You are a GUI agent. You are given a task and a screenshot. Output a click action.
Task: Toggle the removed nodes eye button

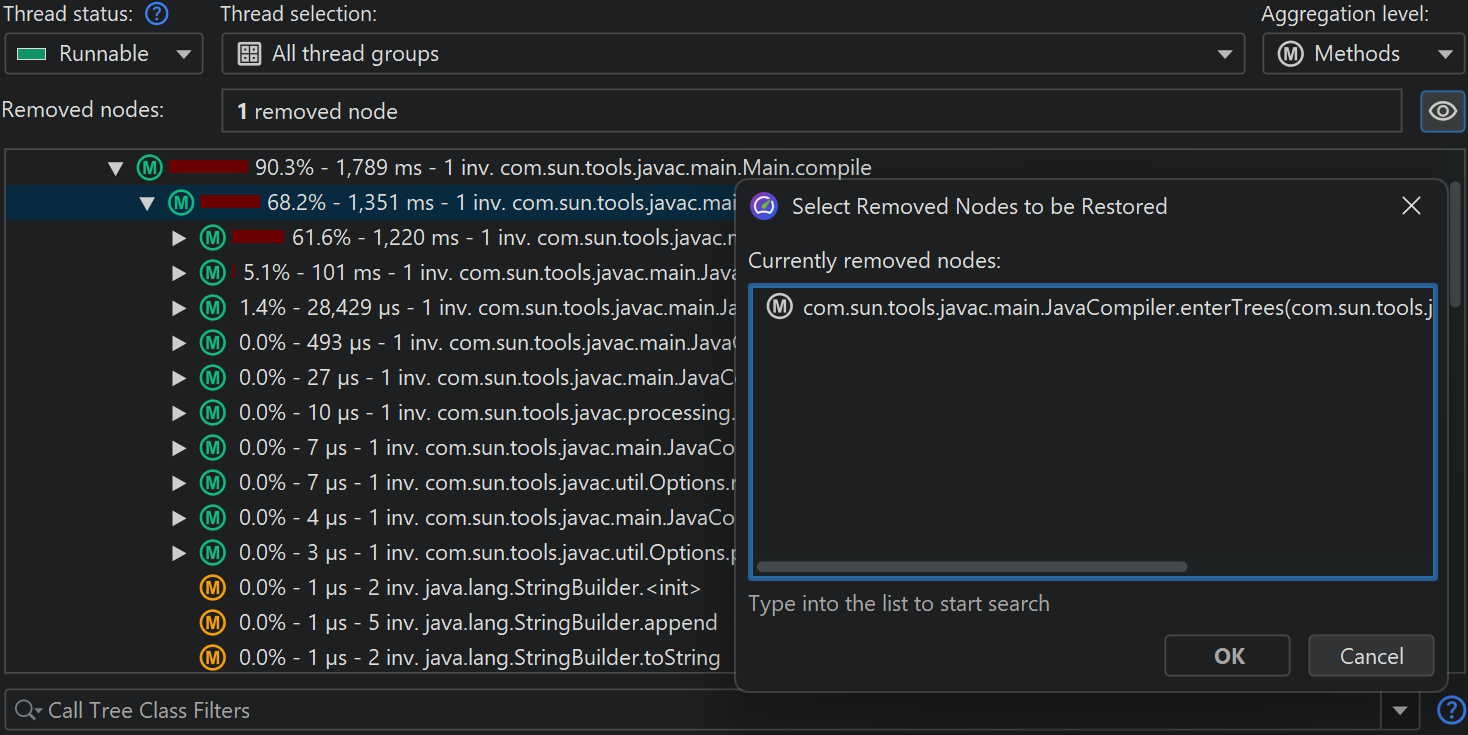click(x=1442, y=111)
